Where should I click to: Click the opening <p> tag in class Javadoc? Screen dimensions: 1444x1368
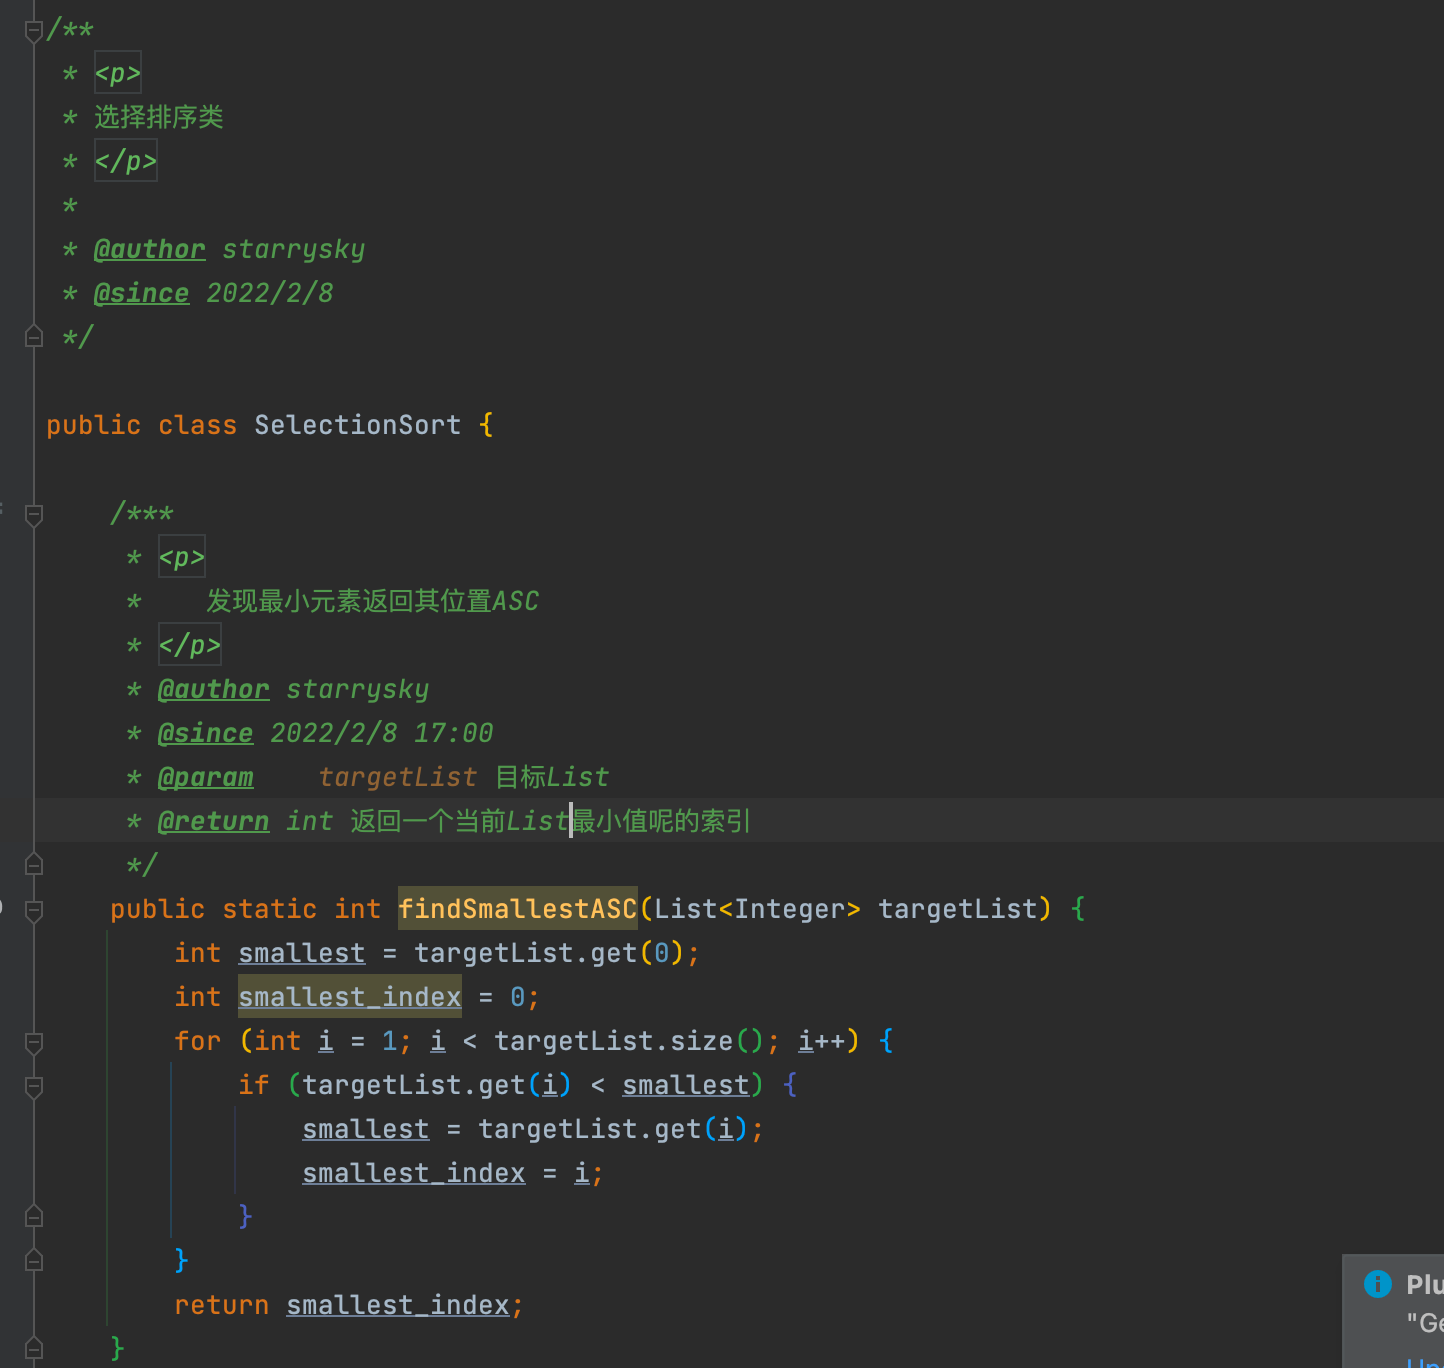click(x=117, y=73)
